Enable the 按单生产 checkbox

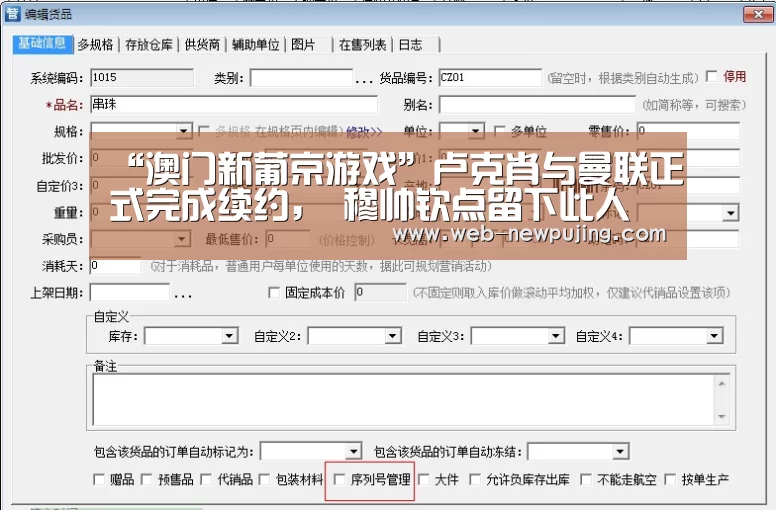click(x=670, y=479)
